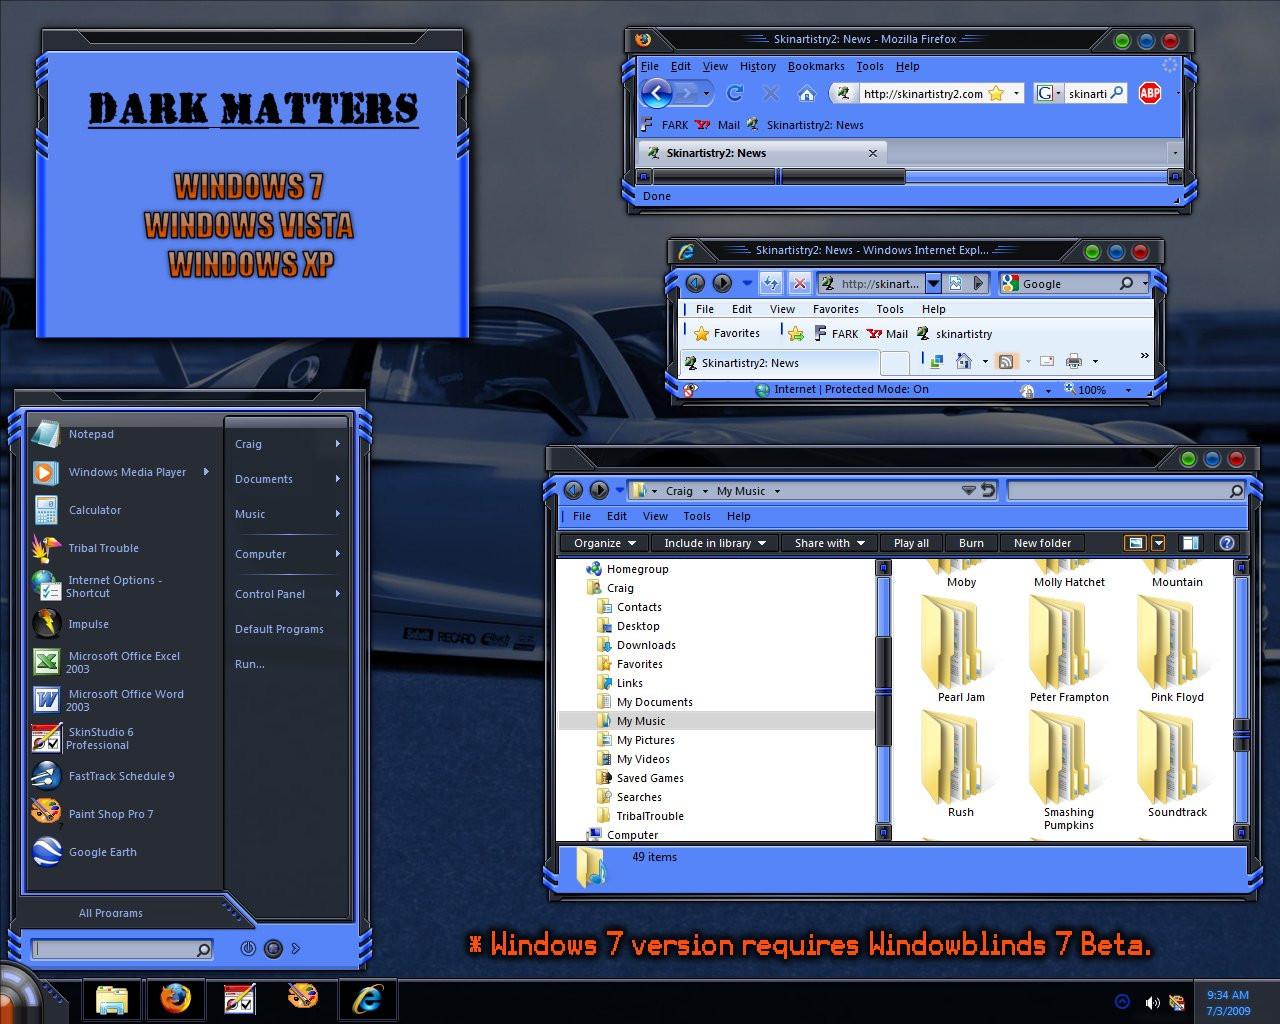Click the stop button in Internet Explorer

tap(799, 283)
